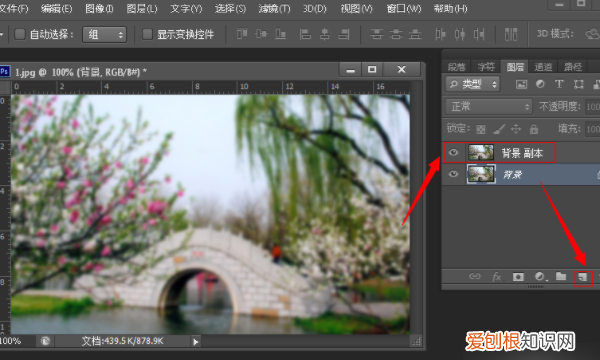Open the 组 auto-select dropdown
The image size is (600, 360).
click(x=104, y=35)
